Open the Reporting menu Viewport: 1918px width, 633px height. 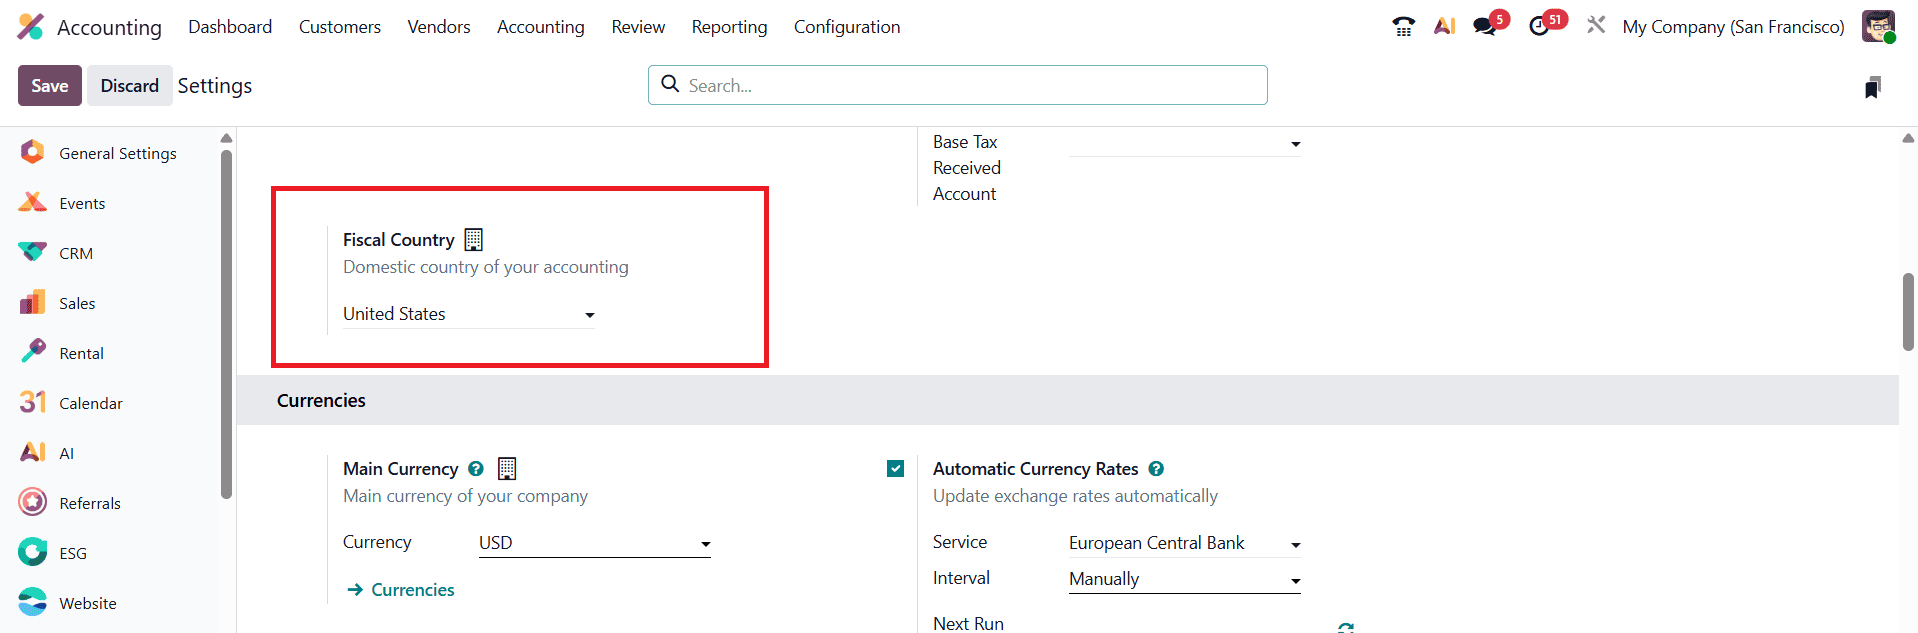coord(729,27)
